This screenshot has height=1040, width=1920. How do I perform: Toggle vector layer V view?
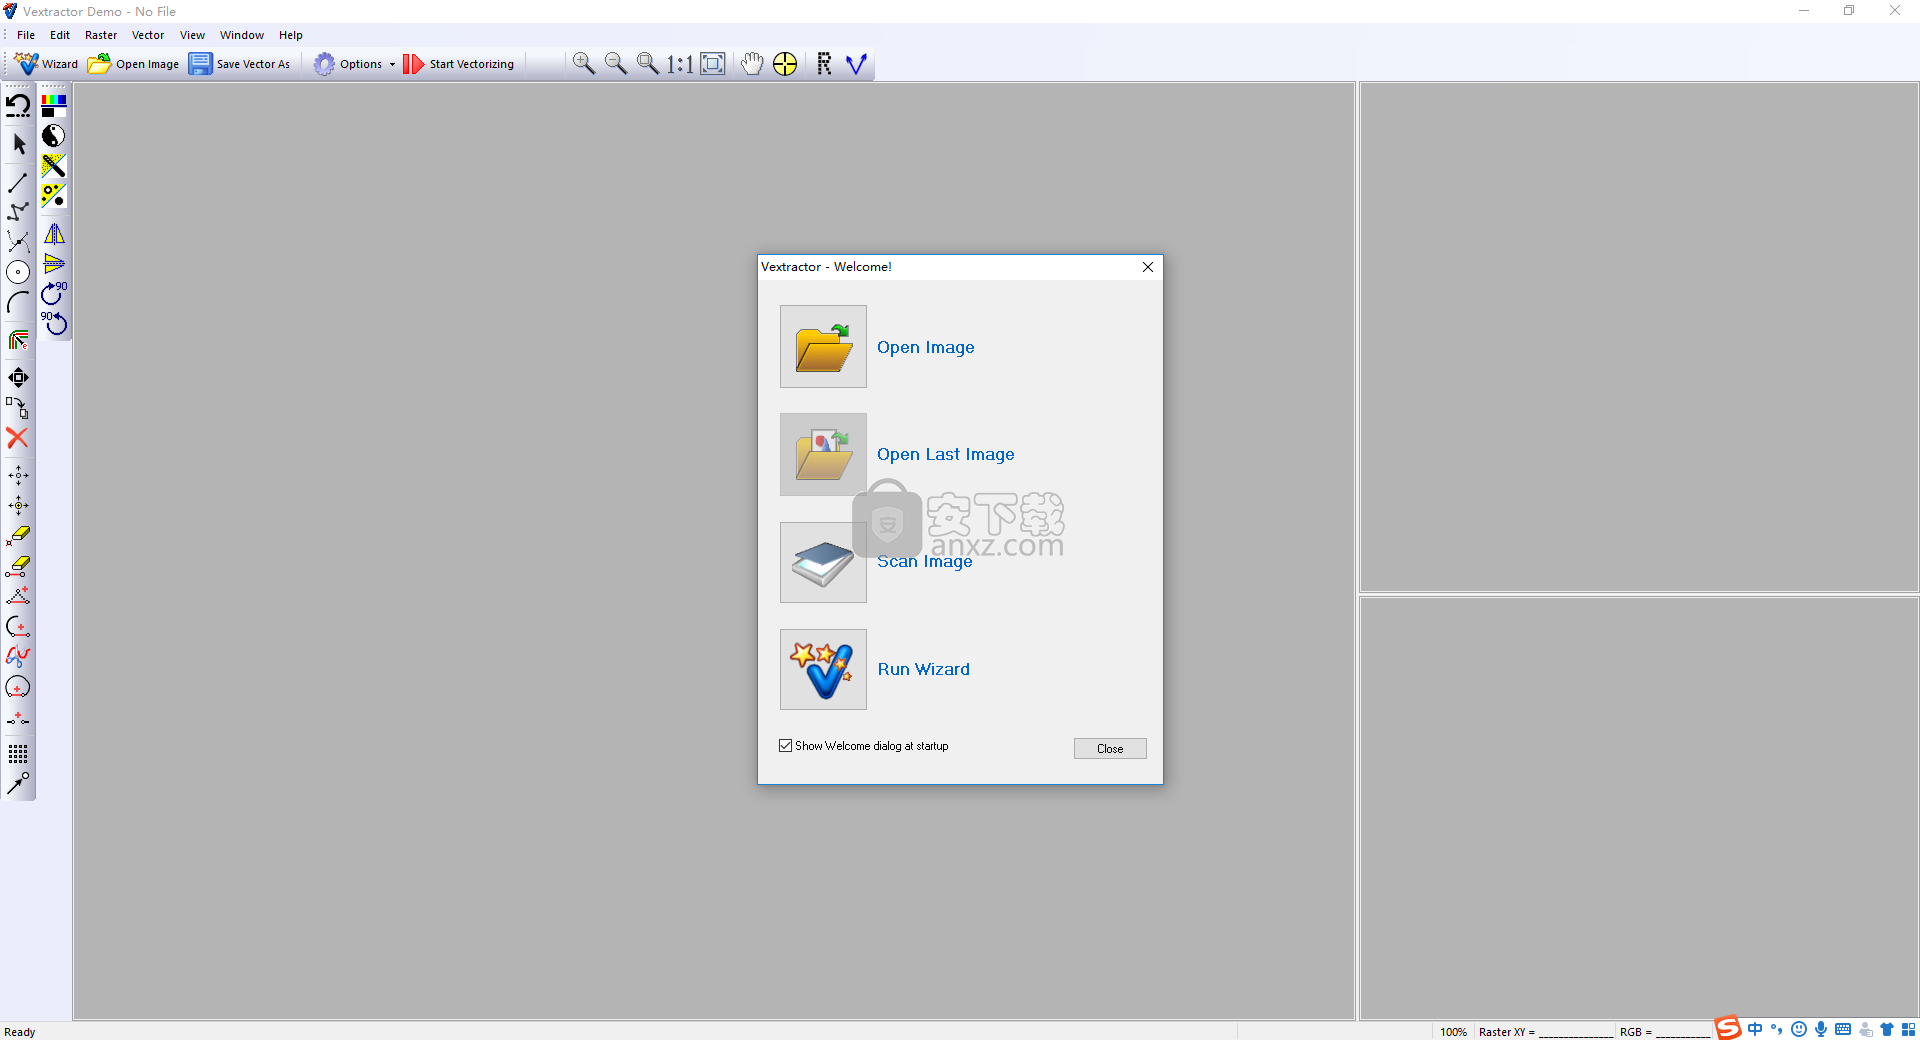pyautogui.click(x=857, y=64)
